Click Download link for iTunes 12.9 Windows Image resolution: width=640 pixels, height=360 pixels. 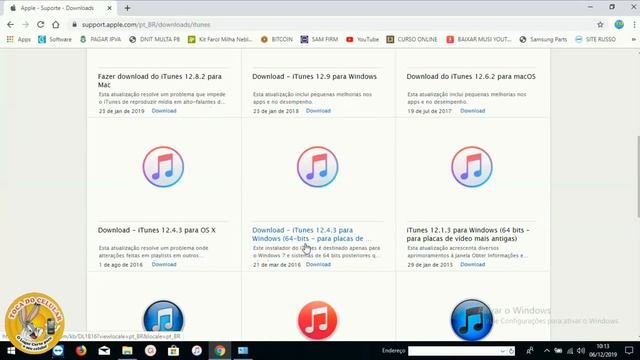coord(318,111)
